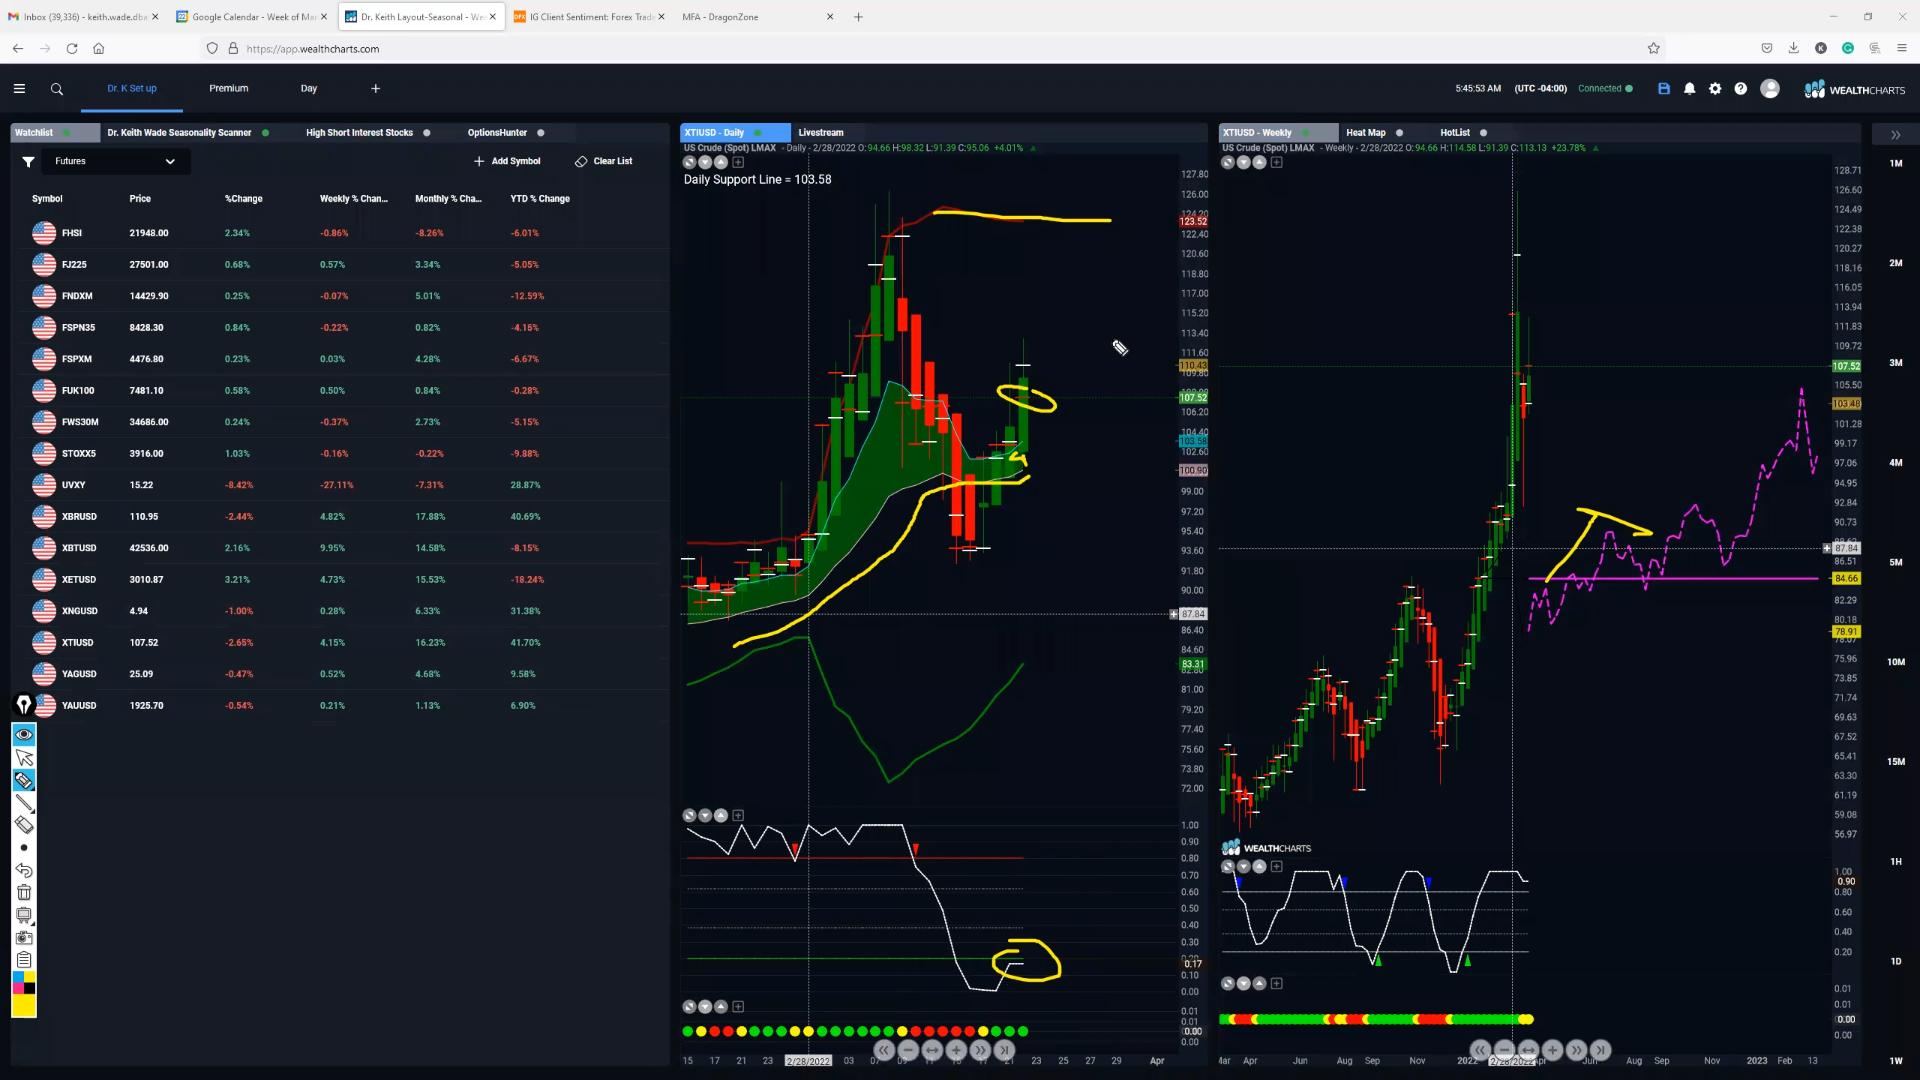Toggle link dot on High Short Interest tab
Viewport: 1920px width, 1080px height.
click(427, 133)
